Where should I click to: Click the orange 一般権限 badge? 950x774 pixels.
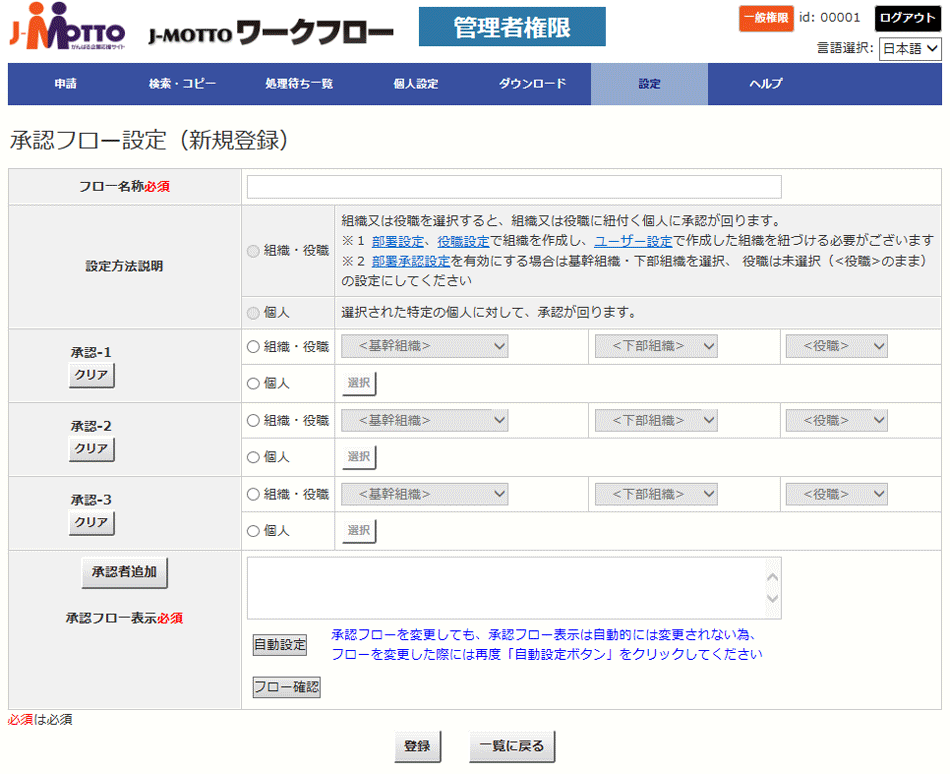pyautogui.click(x=765, y=18)
